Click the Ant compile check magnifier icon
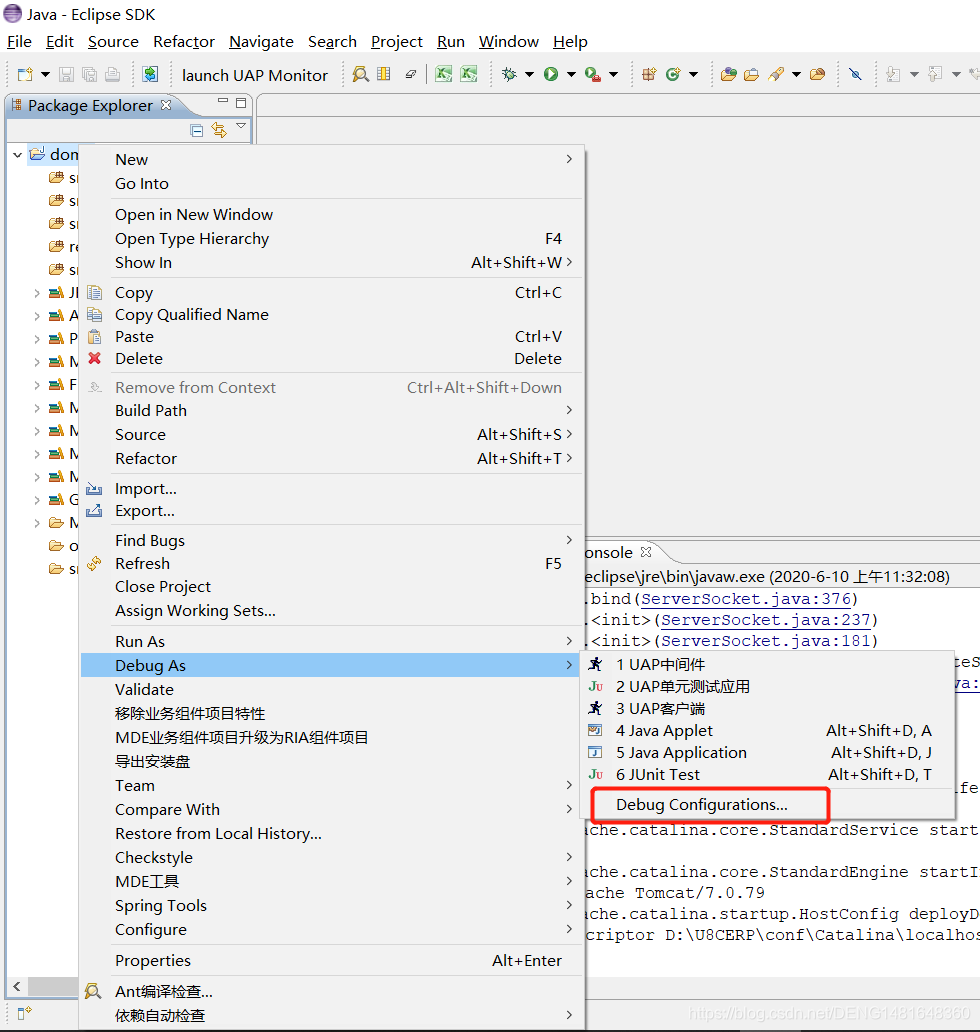Screen dimensions: 980x1032 (x=93, y=991)
